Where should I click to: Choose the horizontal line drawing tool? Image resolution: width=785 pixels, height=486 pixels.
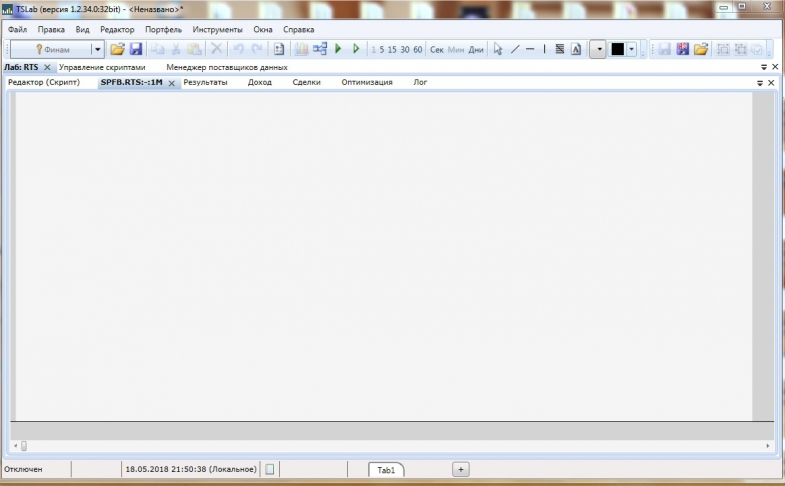[x=530, y=49]
